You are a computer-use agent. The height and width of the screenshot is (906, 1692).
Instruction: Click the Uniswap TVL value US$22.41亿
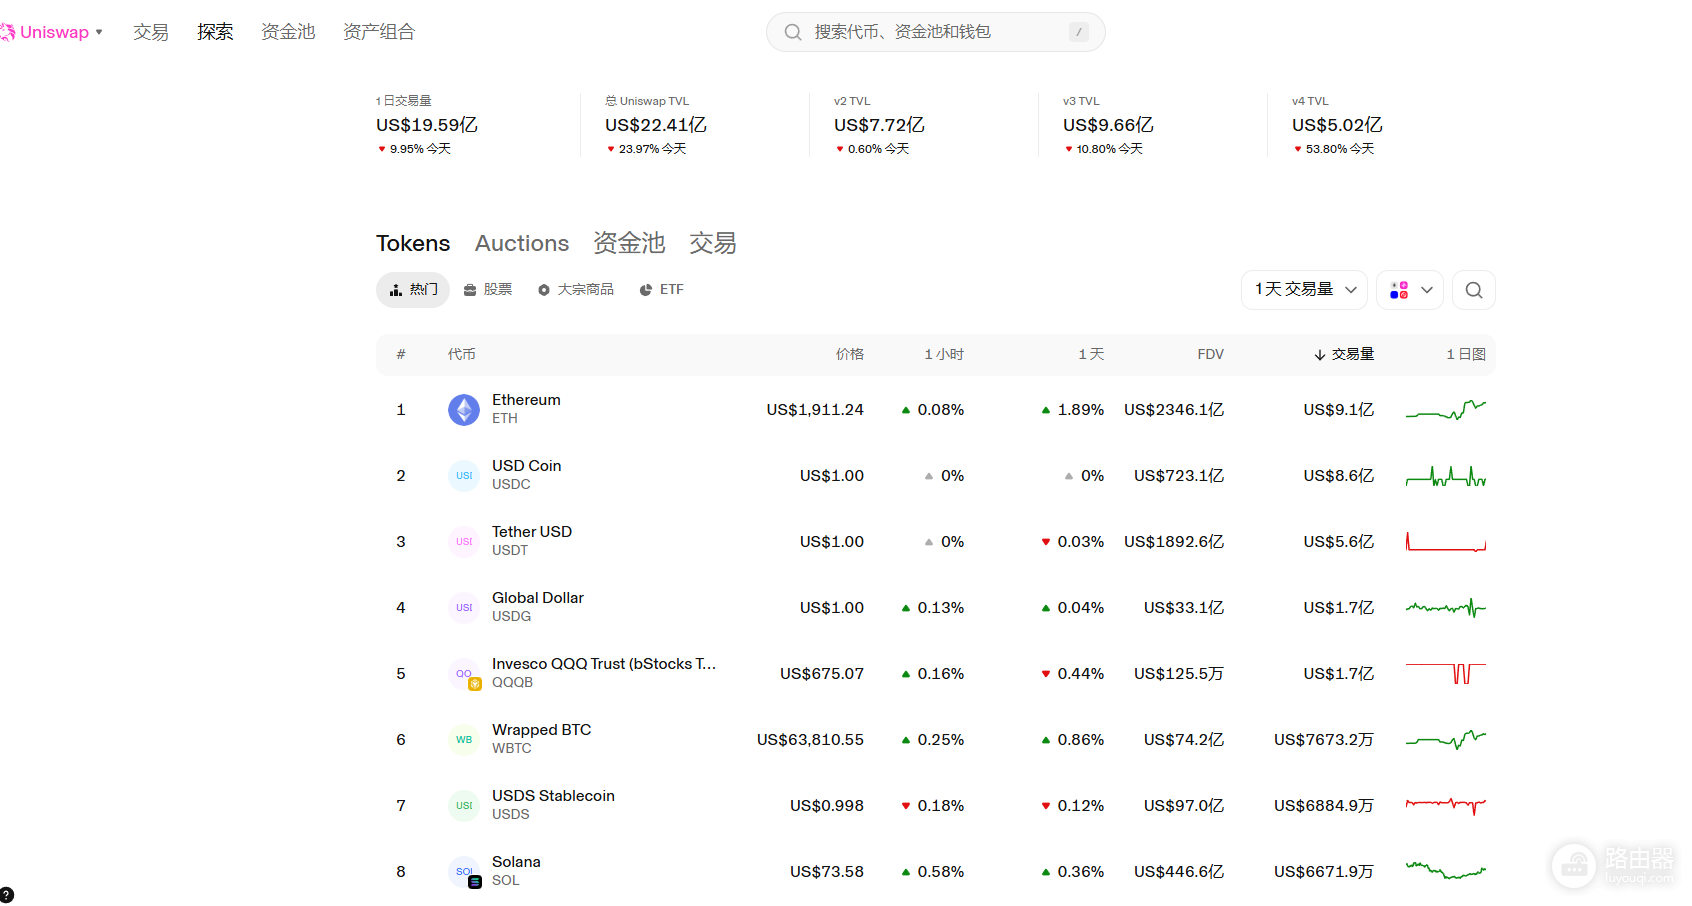656,125
